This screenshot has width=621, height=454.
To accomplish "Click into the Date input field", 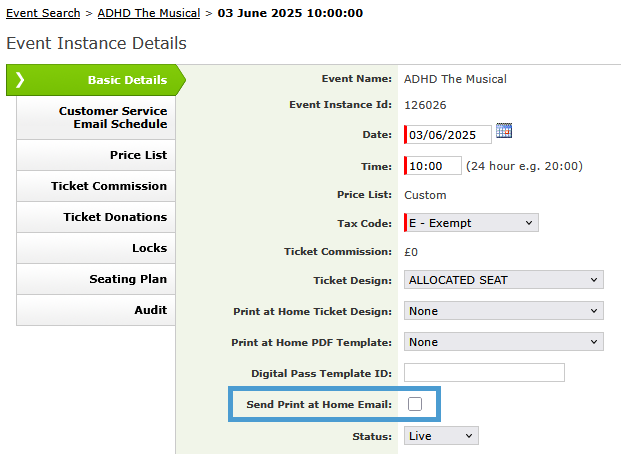I will [449, 134].
